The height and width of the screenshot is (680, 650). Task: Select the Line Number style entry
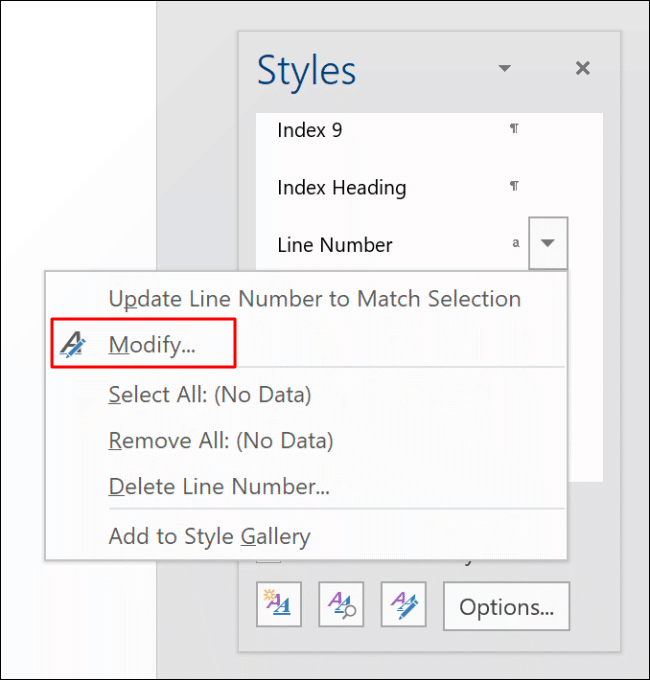pos(334,244)
